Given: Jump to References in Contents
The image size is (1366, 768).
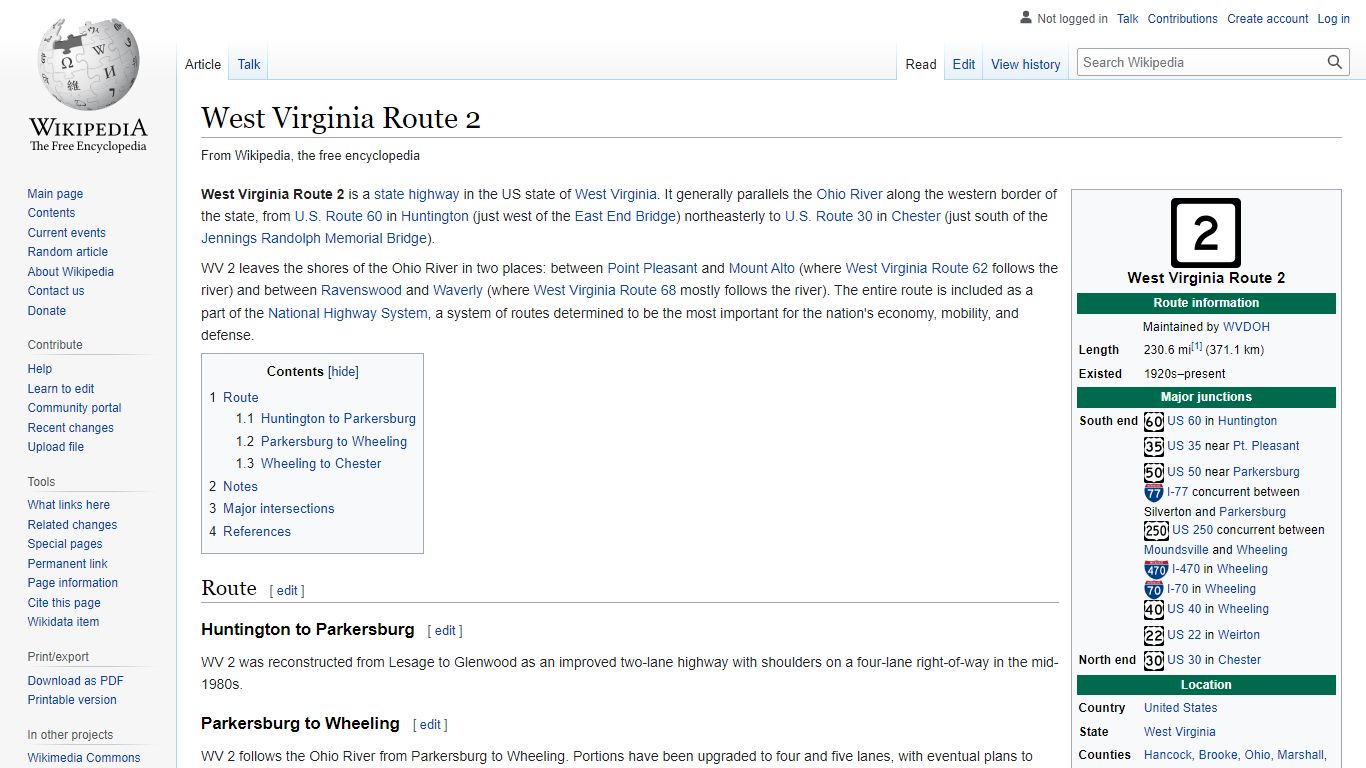Looking at the screenshot, I should [257, 531].
